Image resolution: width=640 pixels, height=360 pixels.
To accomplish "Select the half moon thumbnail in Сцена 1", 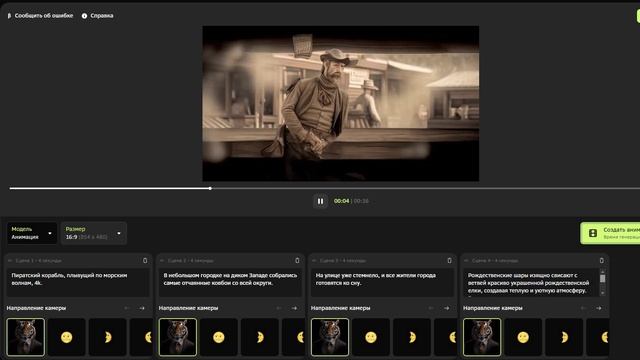I will pyautogui.click(x=107, y=337).
